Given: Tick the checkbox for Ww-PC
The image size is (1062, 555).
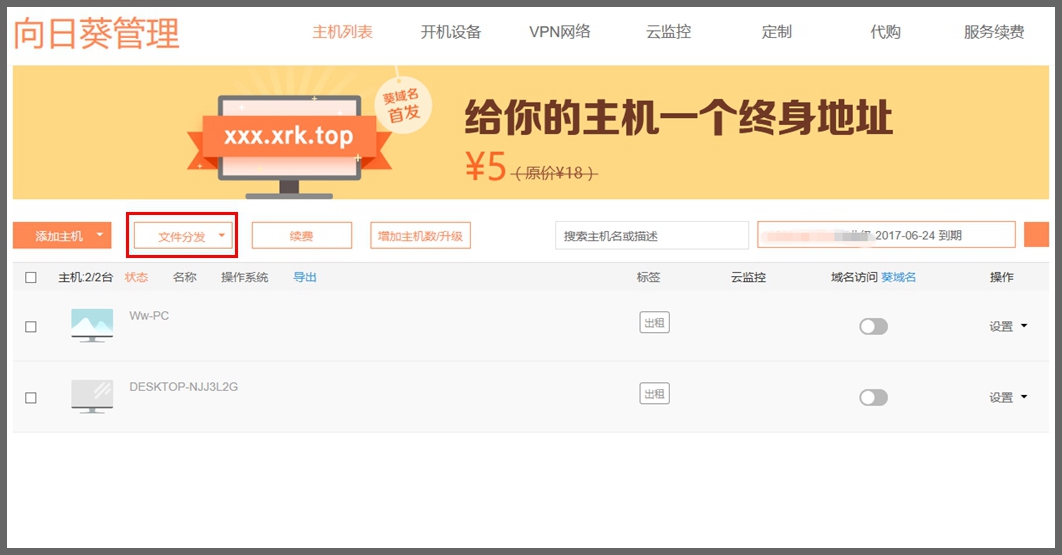Looking at the screenshot, I should [31, 327].
